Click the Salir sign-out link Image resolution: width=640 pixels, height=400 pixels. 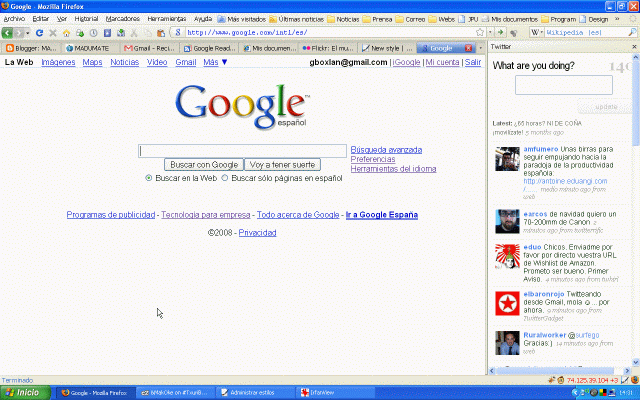point(473,62)
